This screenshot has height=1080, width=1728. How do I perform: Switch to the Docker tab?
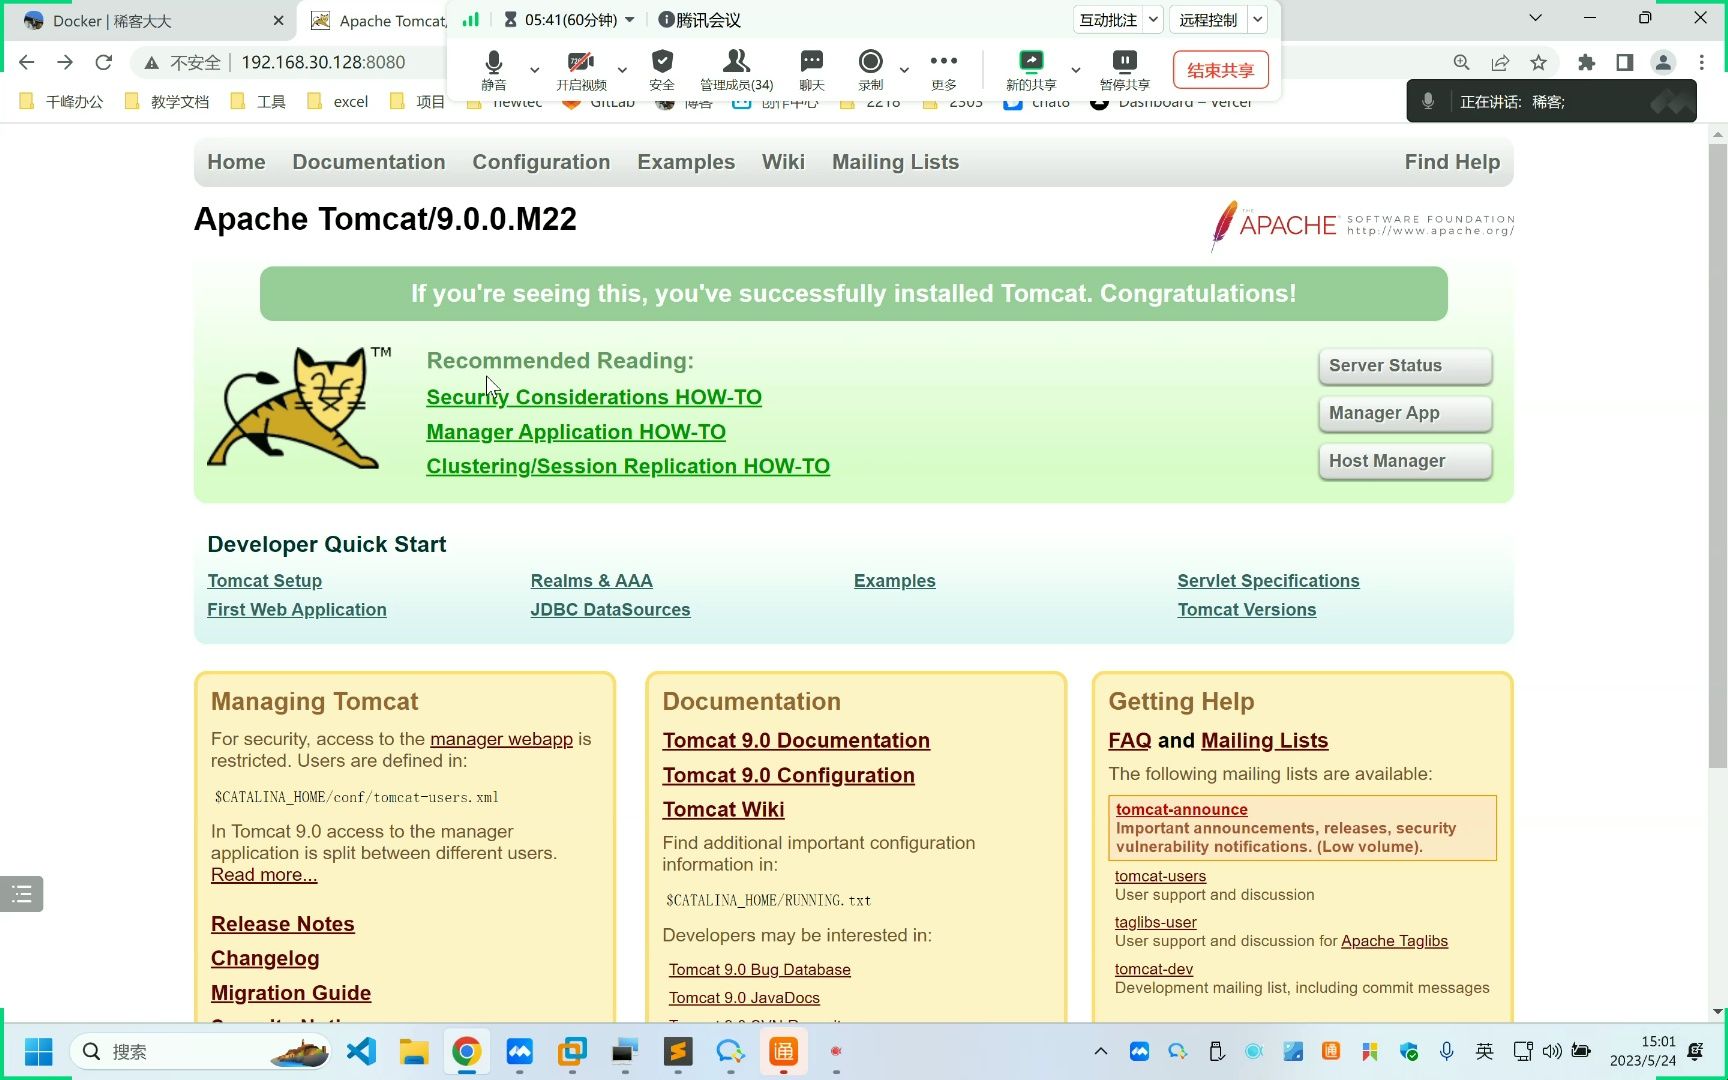coord(148,20)
